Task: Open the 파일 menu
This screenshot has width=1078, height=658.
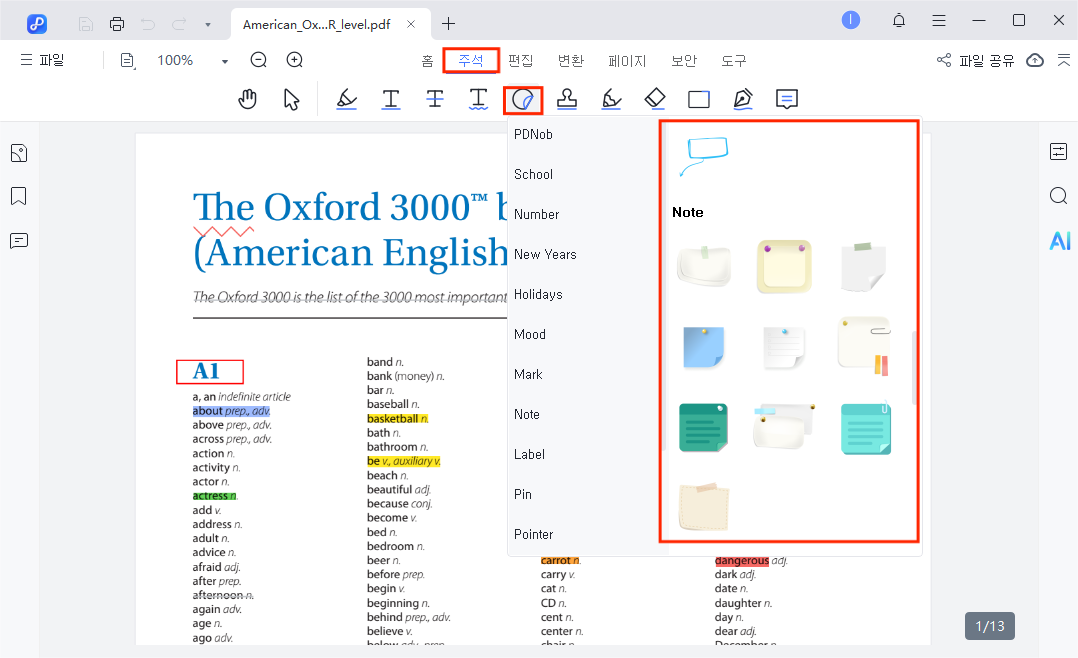Action: pyautogui.click(x=42, y=60)
